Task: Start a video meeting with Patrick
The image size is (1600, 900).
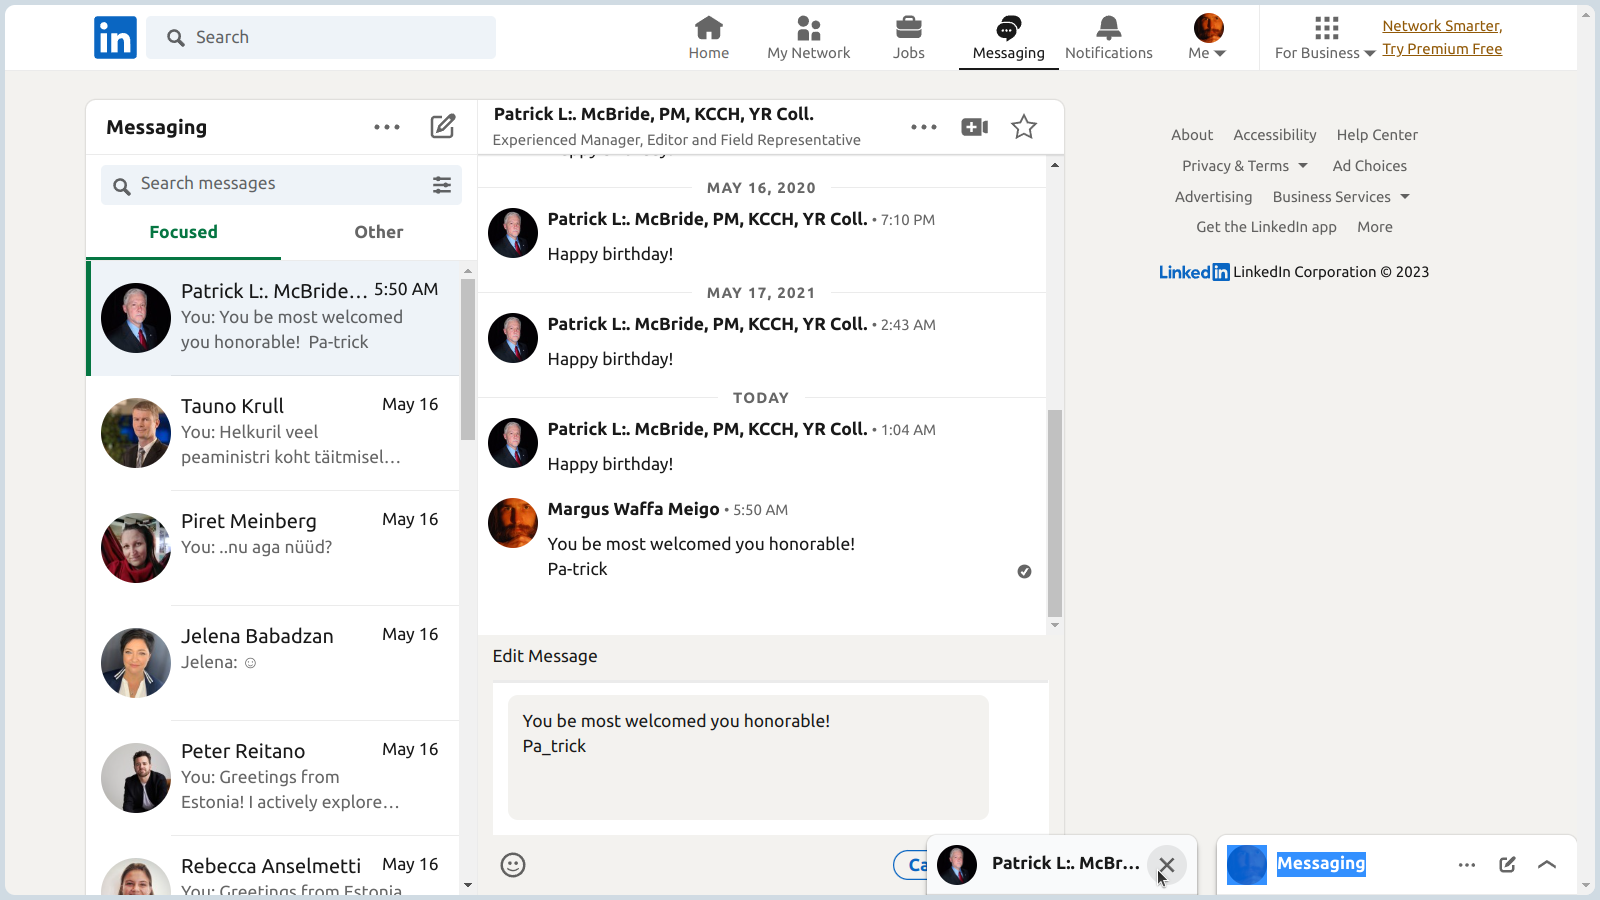Action: point(975,127)
